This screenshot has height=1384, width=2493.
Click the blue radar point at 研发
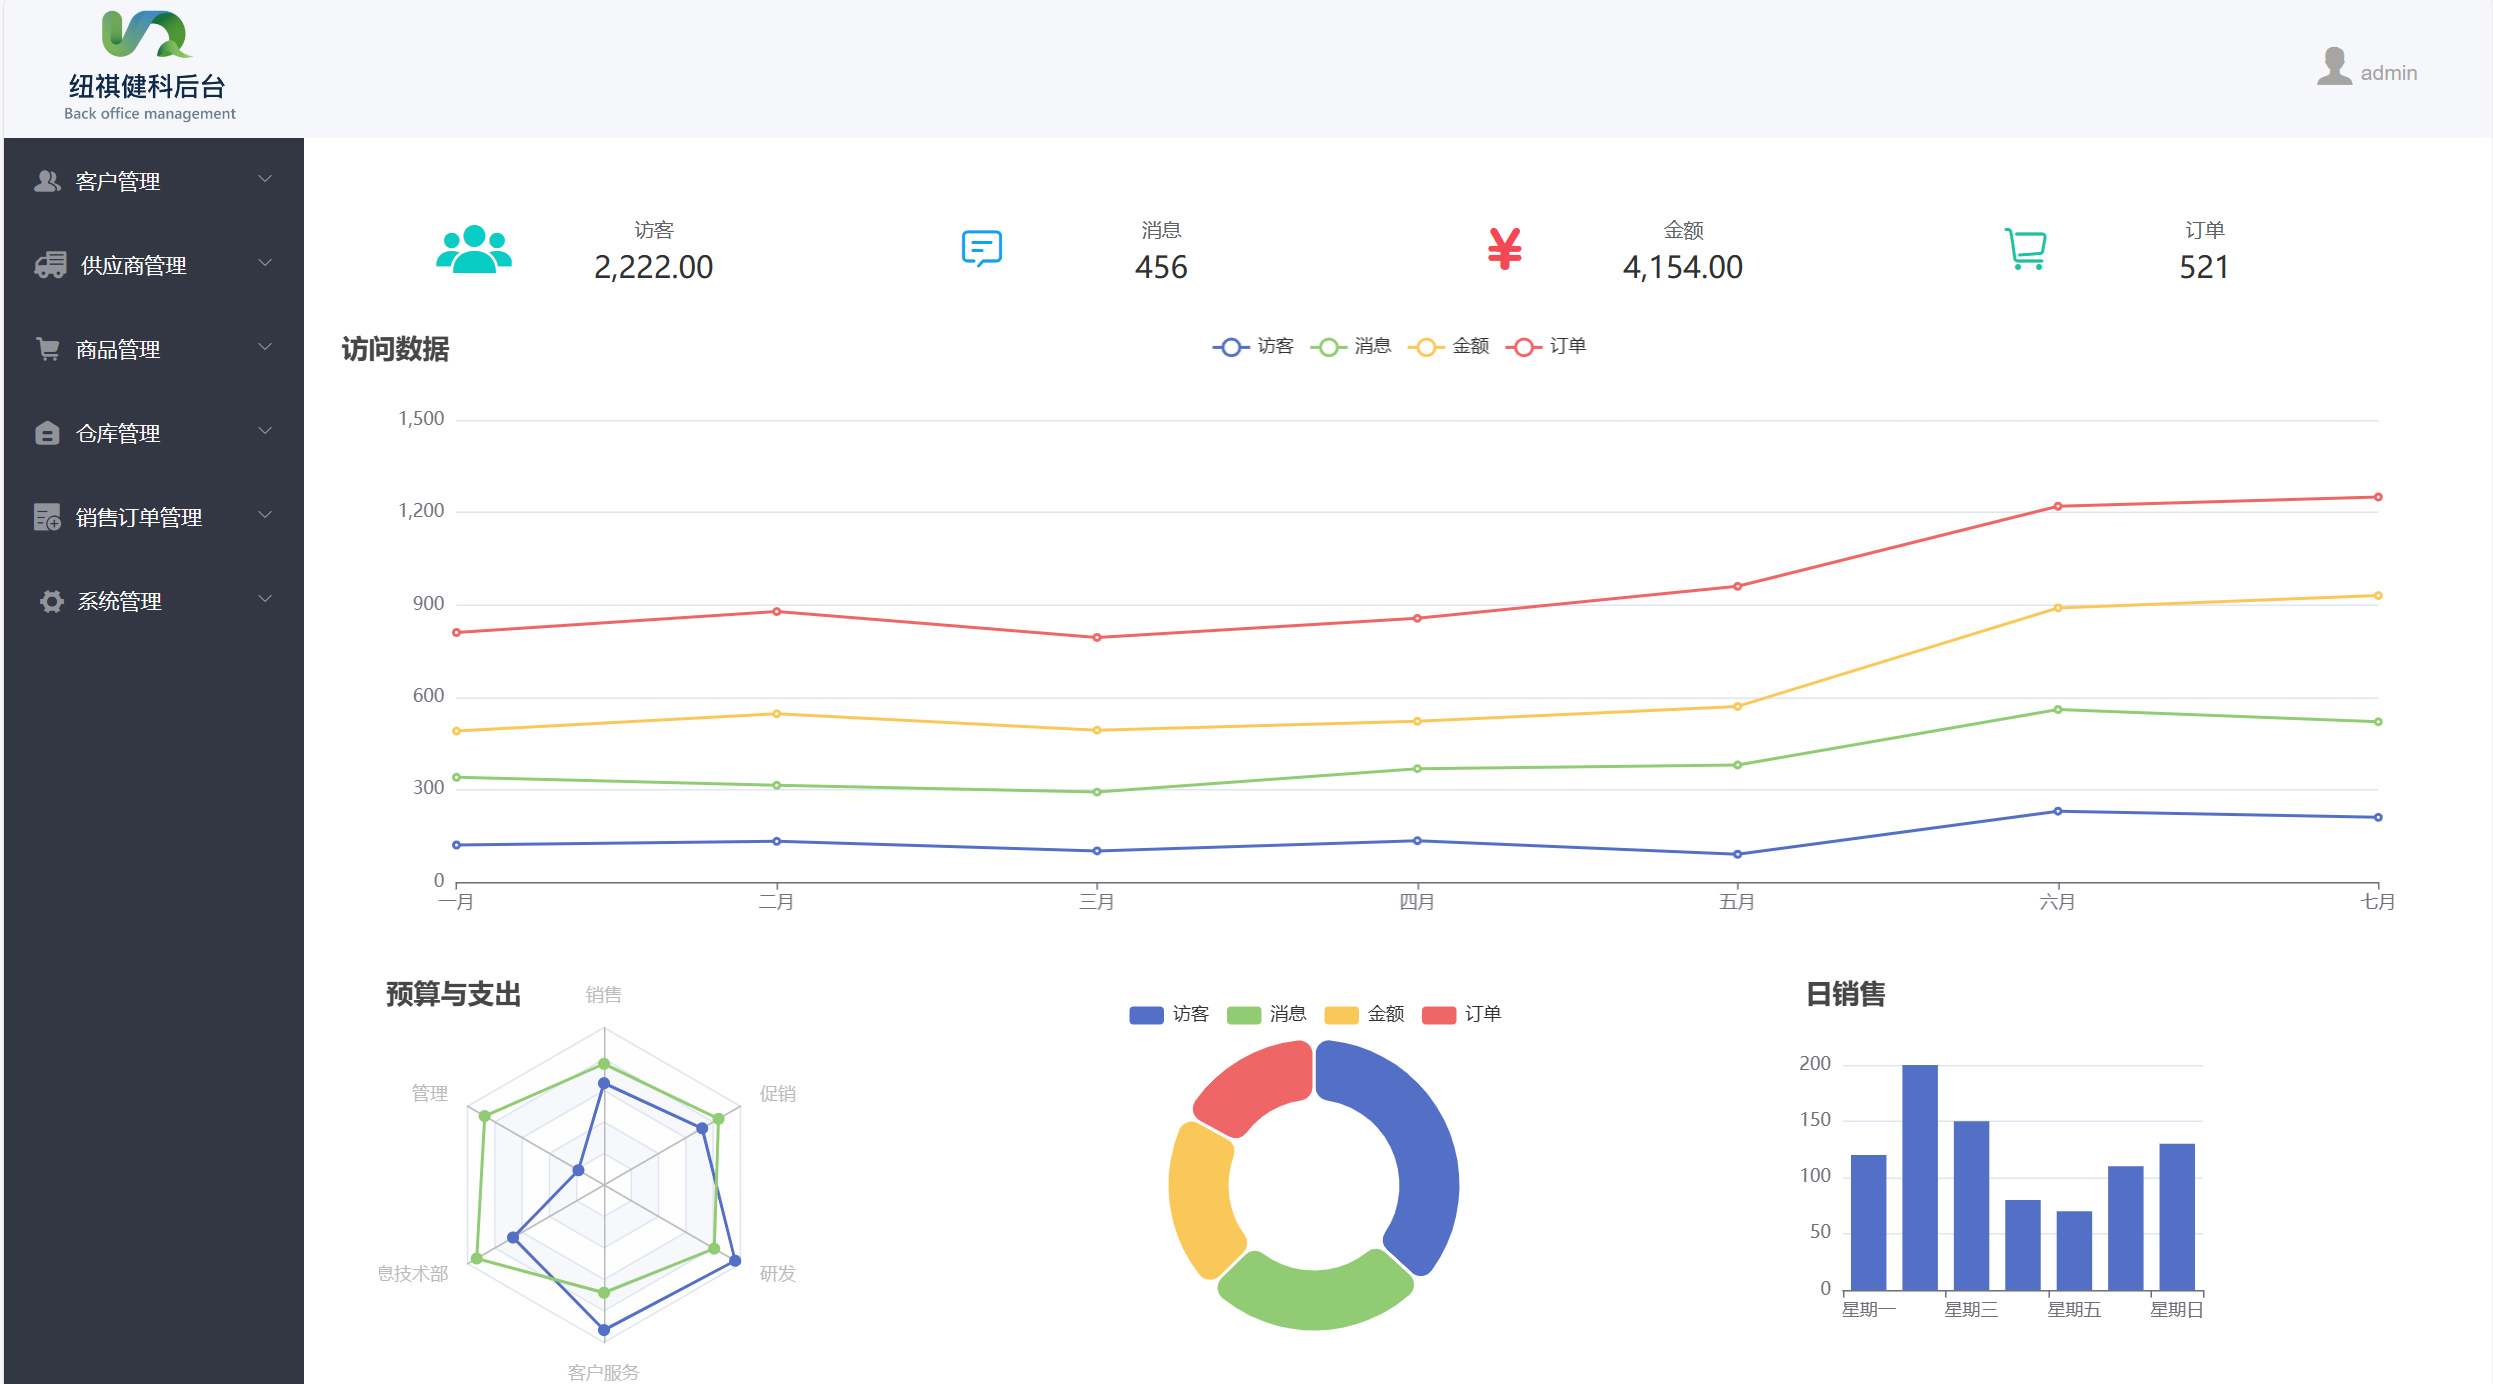tap(735, 1260)
